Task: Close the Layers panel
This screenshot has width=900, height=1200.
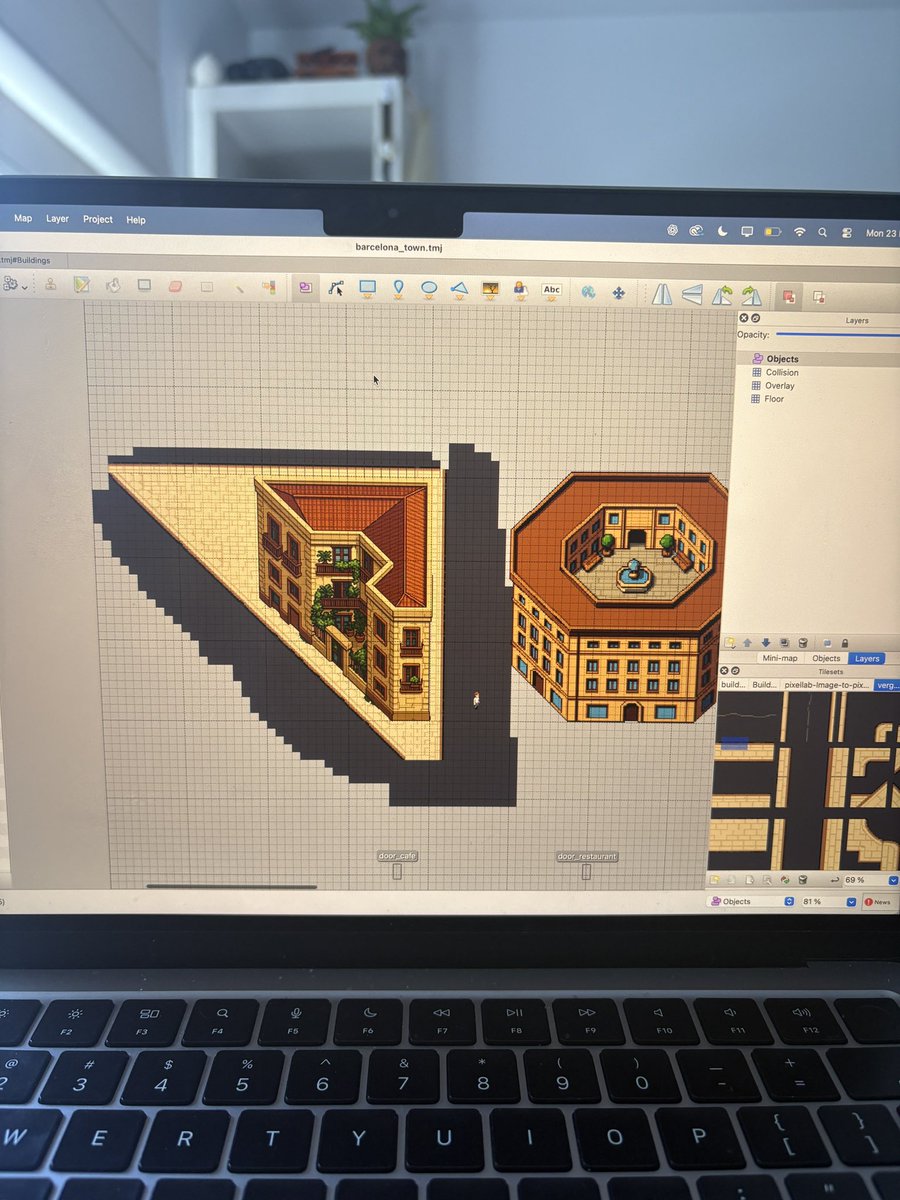Action: tap(743, 317)
